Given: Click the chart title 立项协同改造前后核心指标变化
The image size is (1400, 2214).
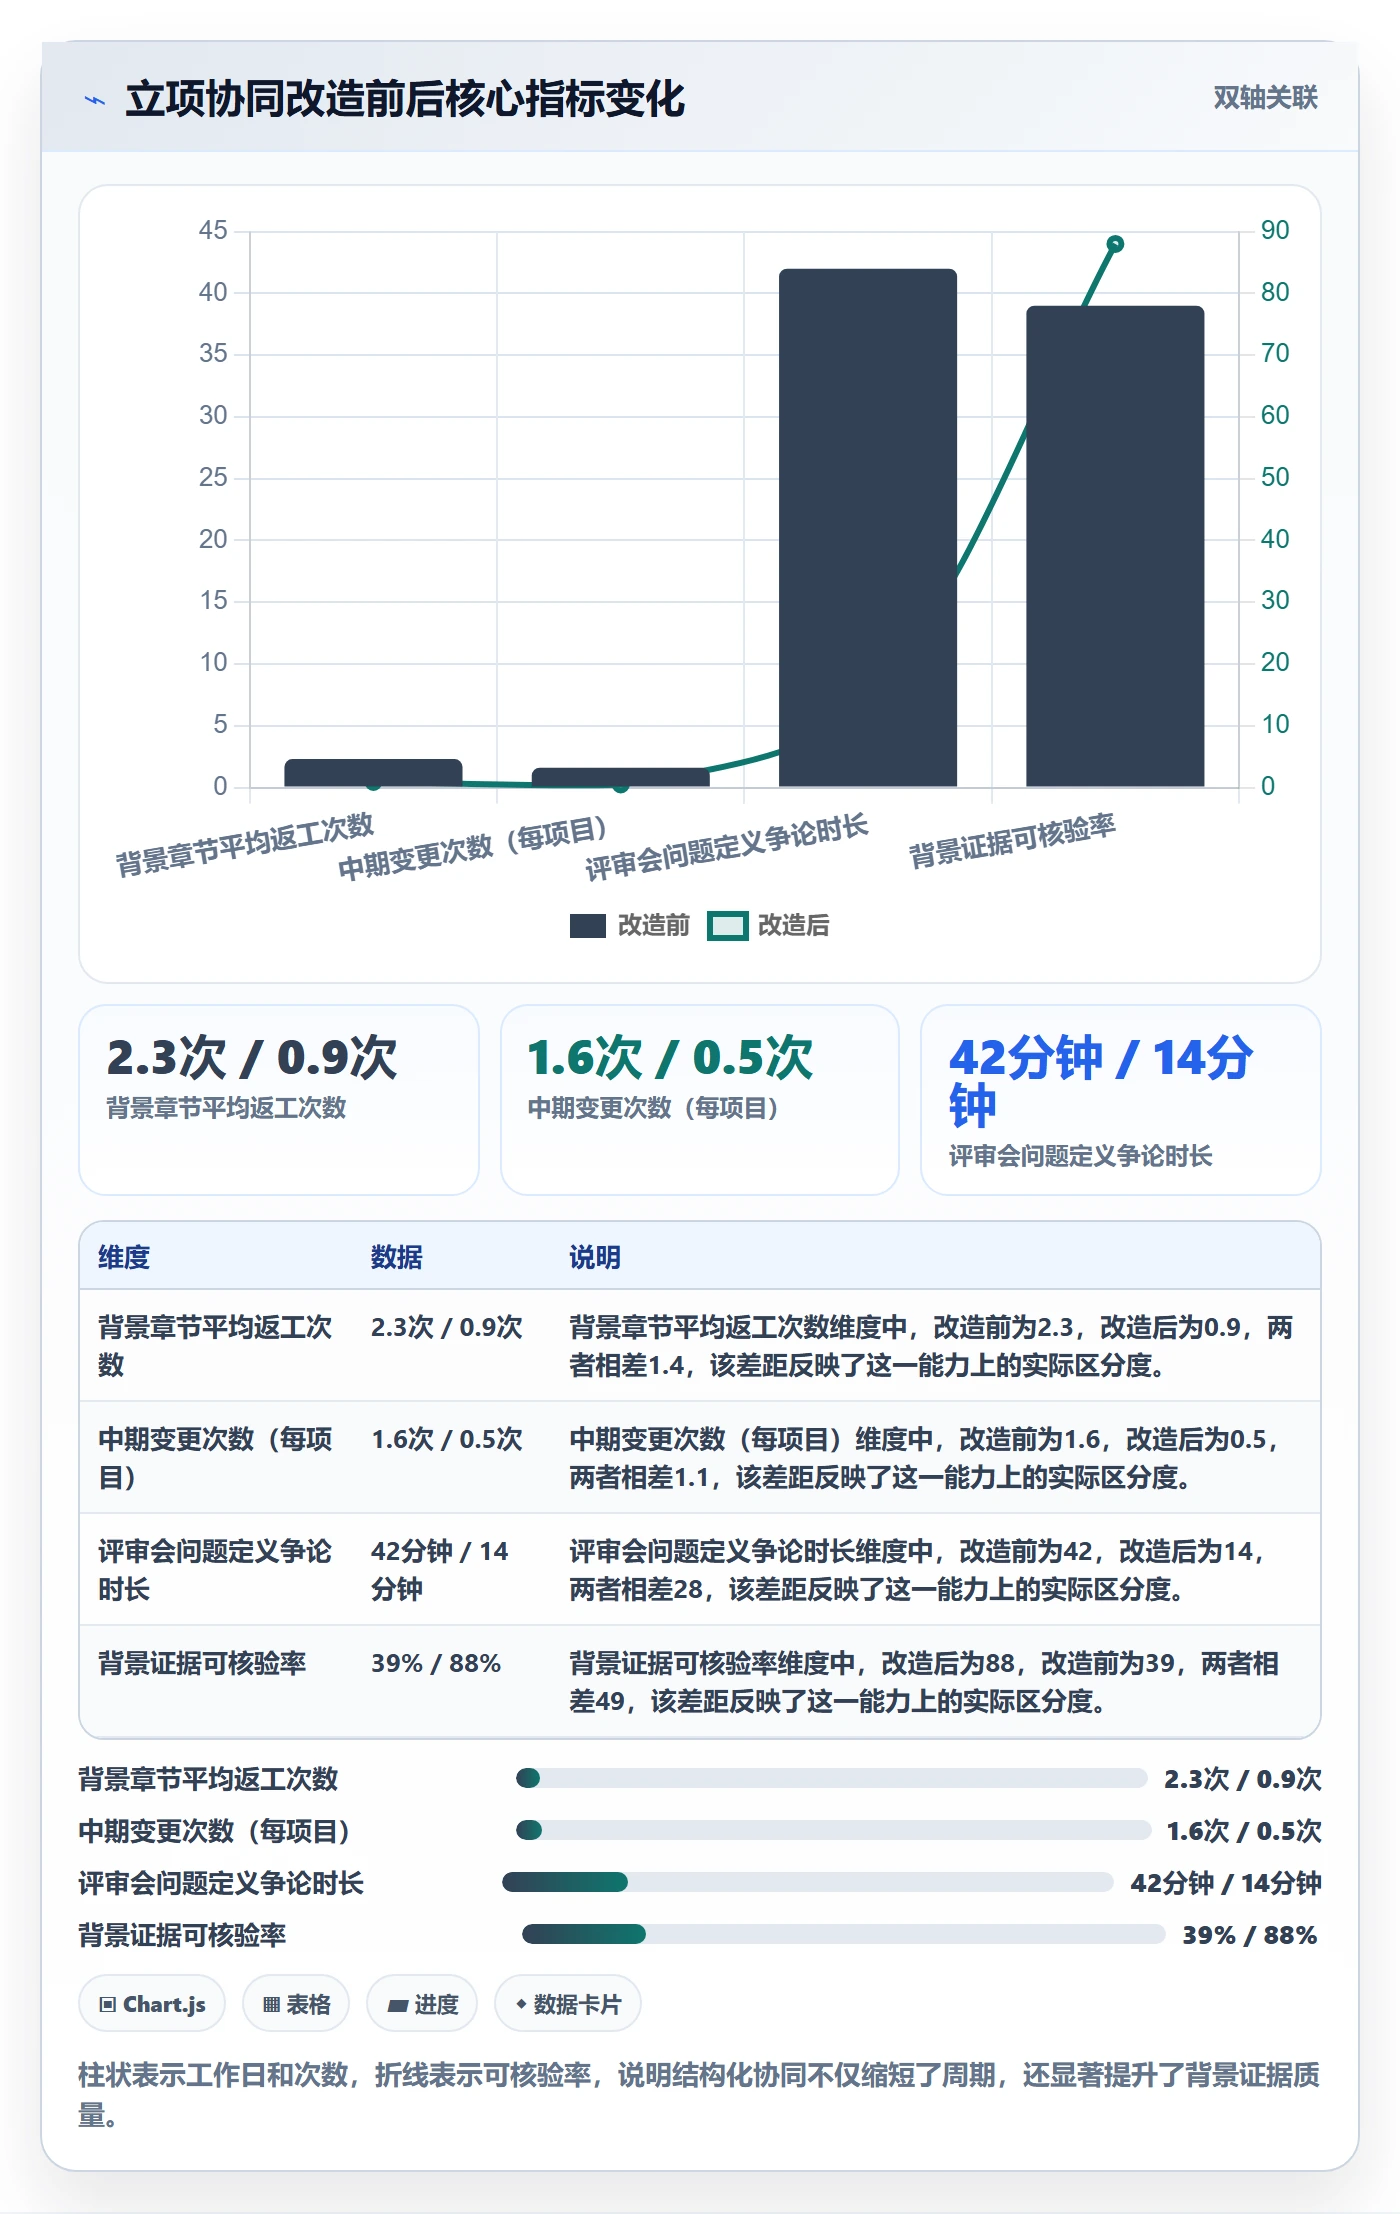Looking at the screenshot, I should 405,99.
